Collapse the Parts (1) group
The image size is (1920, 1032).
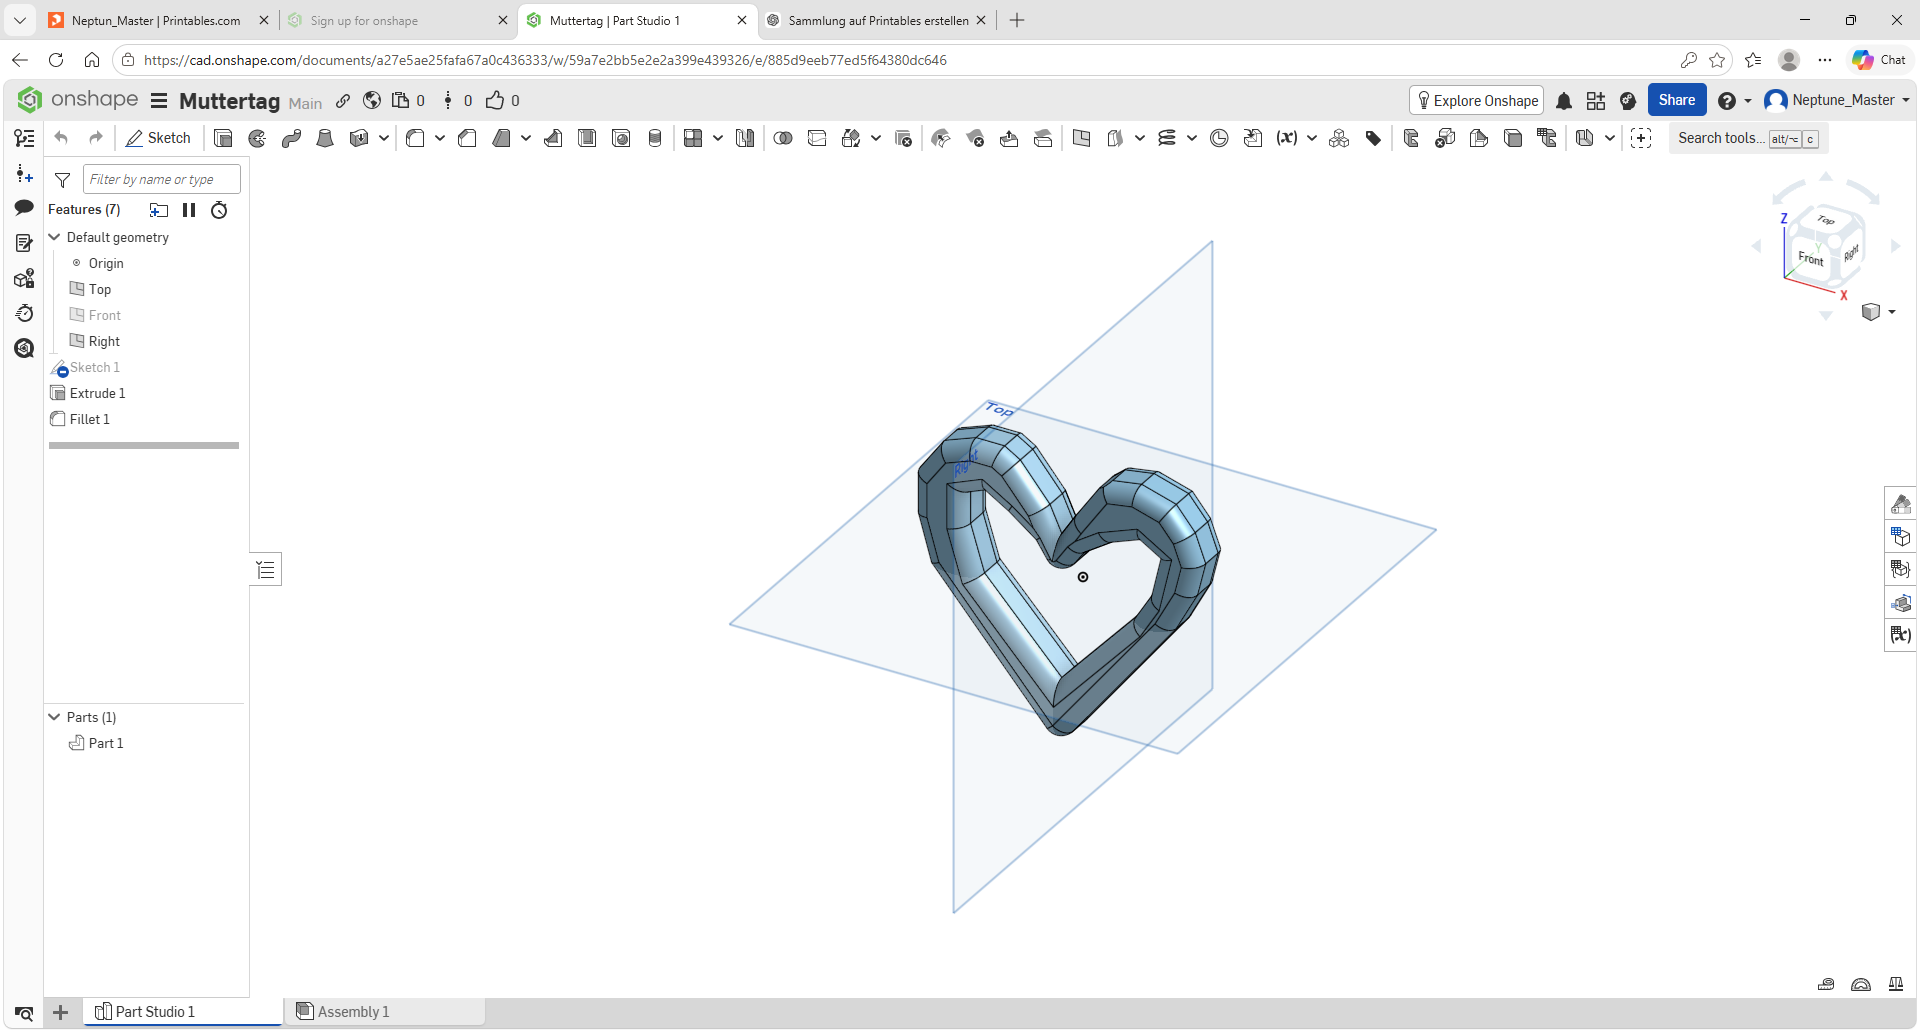pos(55,717)
